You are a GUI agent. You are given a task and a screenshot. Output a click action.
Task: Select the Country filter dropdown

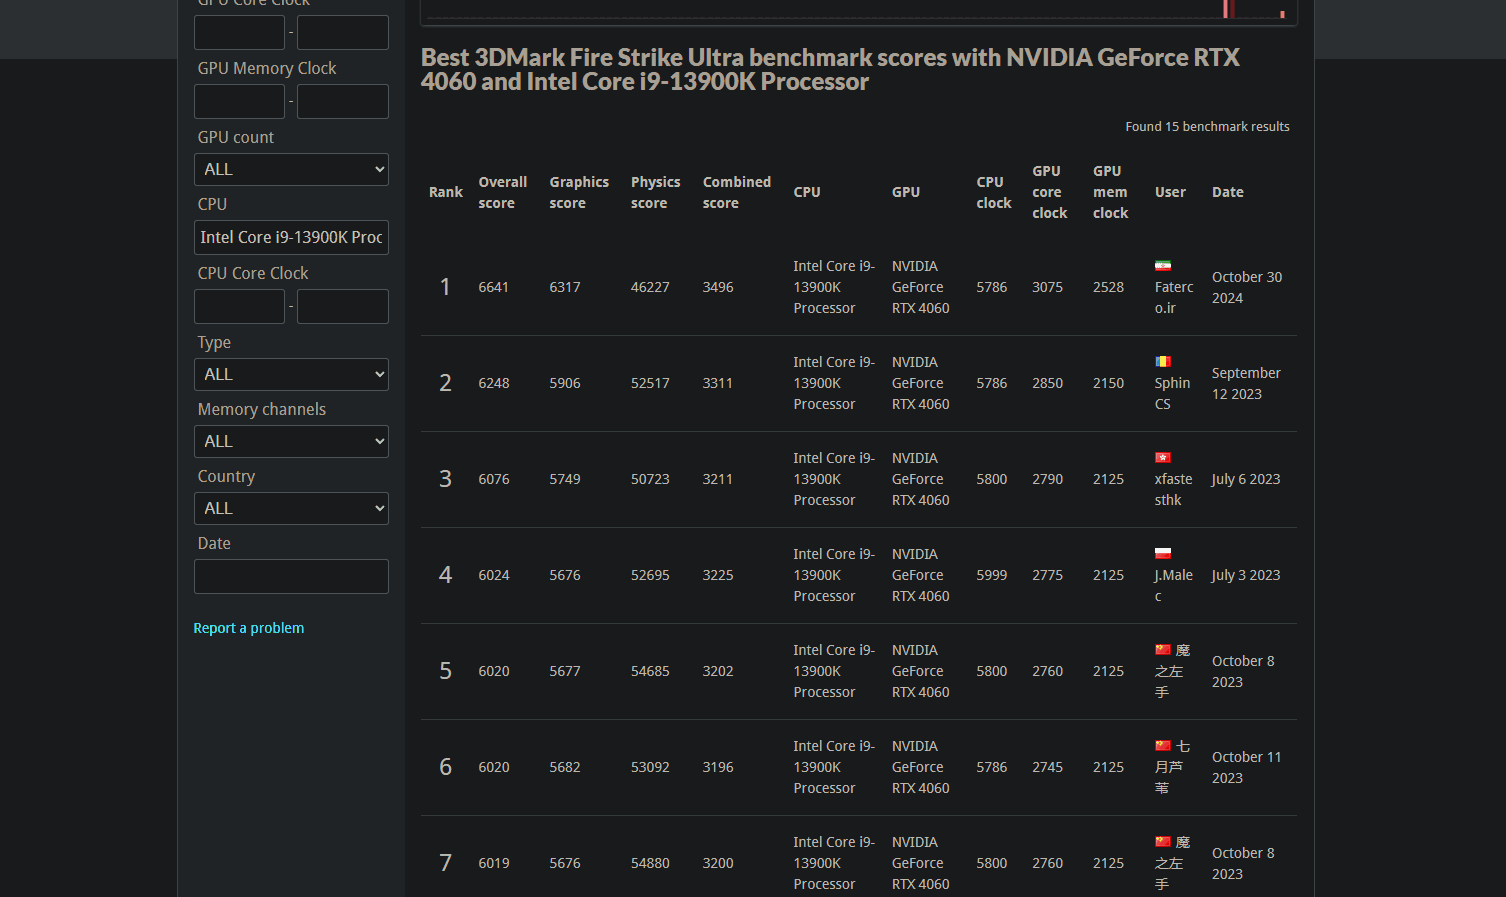[291, 509]
